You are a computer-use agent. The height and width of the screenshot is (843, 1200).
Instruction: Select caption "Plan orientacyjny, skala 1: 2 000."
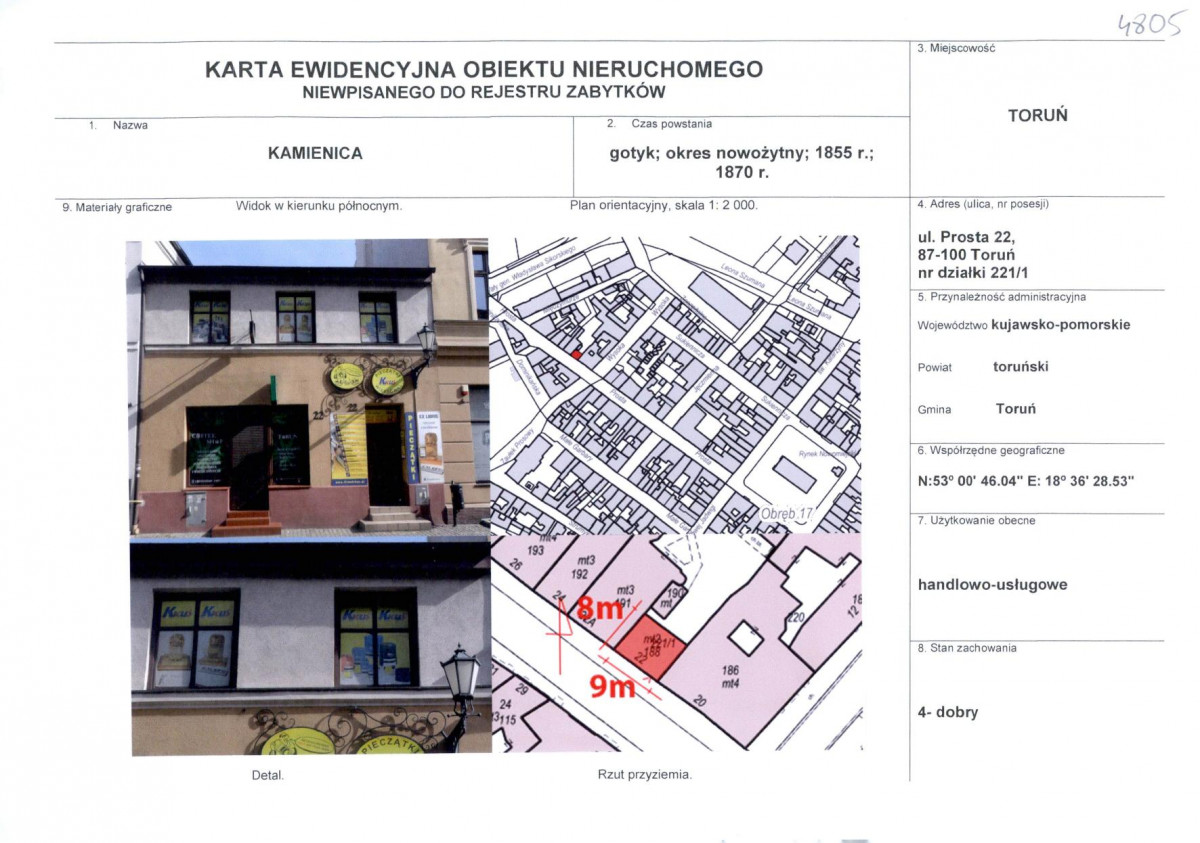pos(664,206)
